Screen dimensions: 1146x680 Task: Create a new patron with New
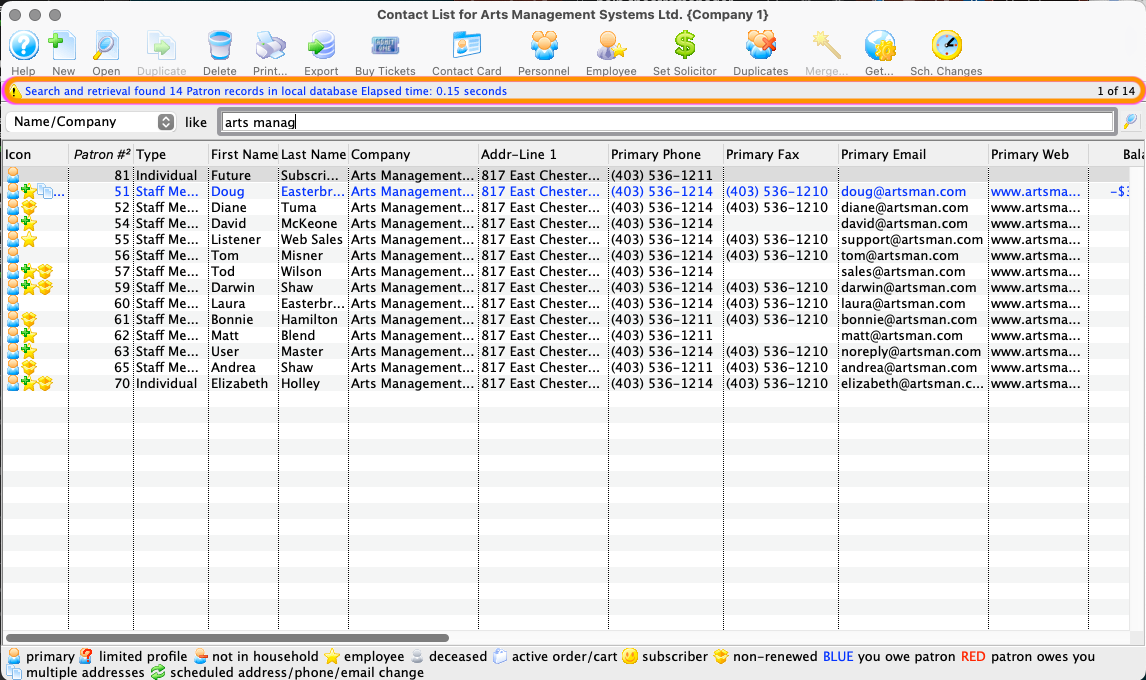click(x=63, y=46)
